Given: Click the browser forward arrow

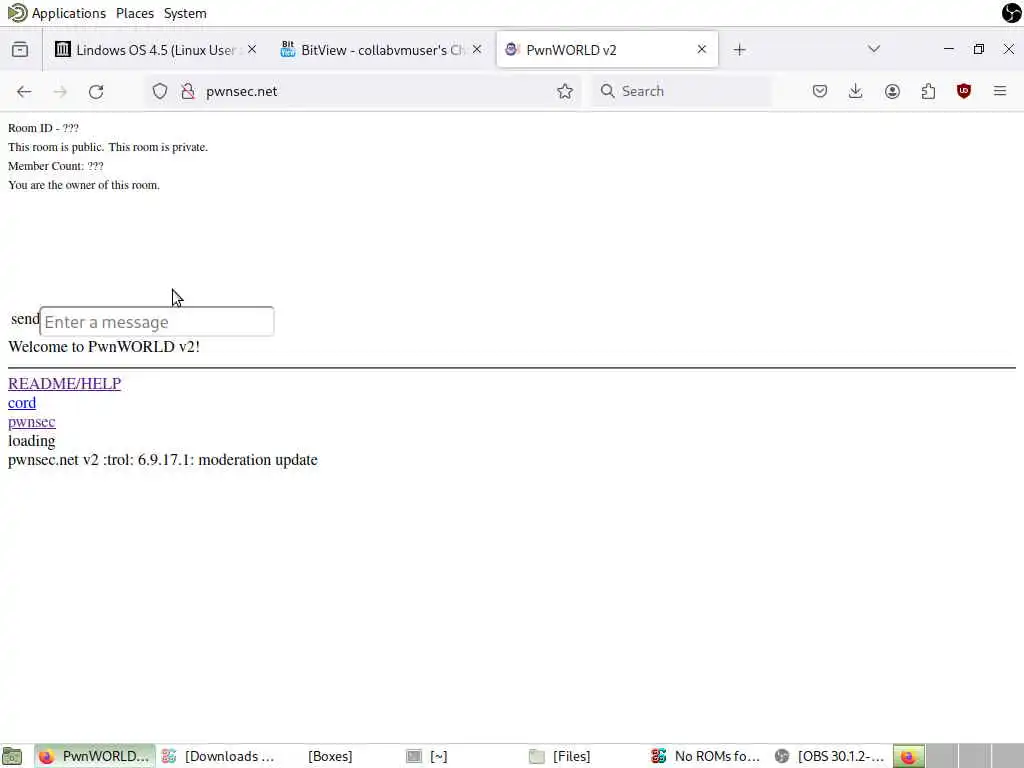Looking at the screenshot, I should 60,91.
